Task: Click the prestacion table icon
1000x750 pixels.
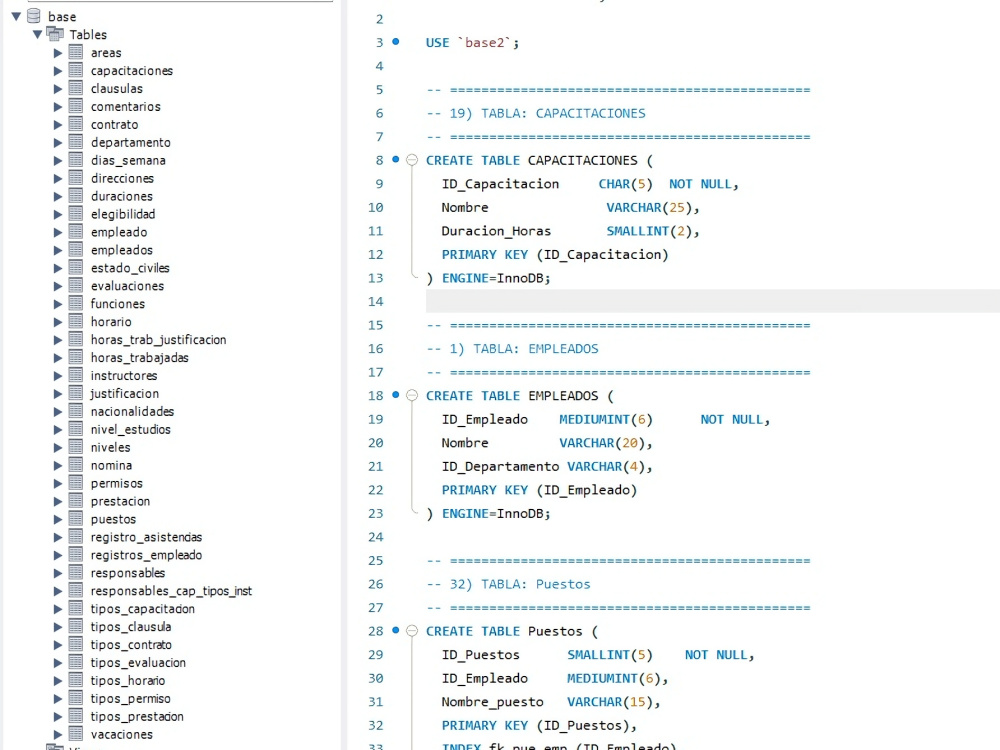Action: tap(76, 501)
